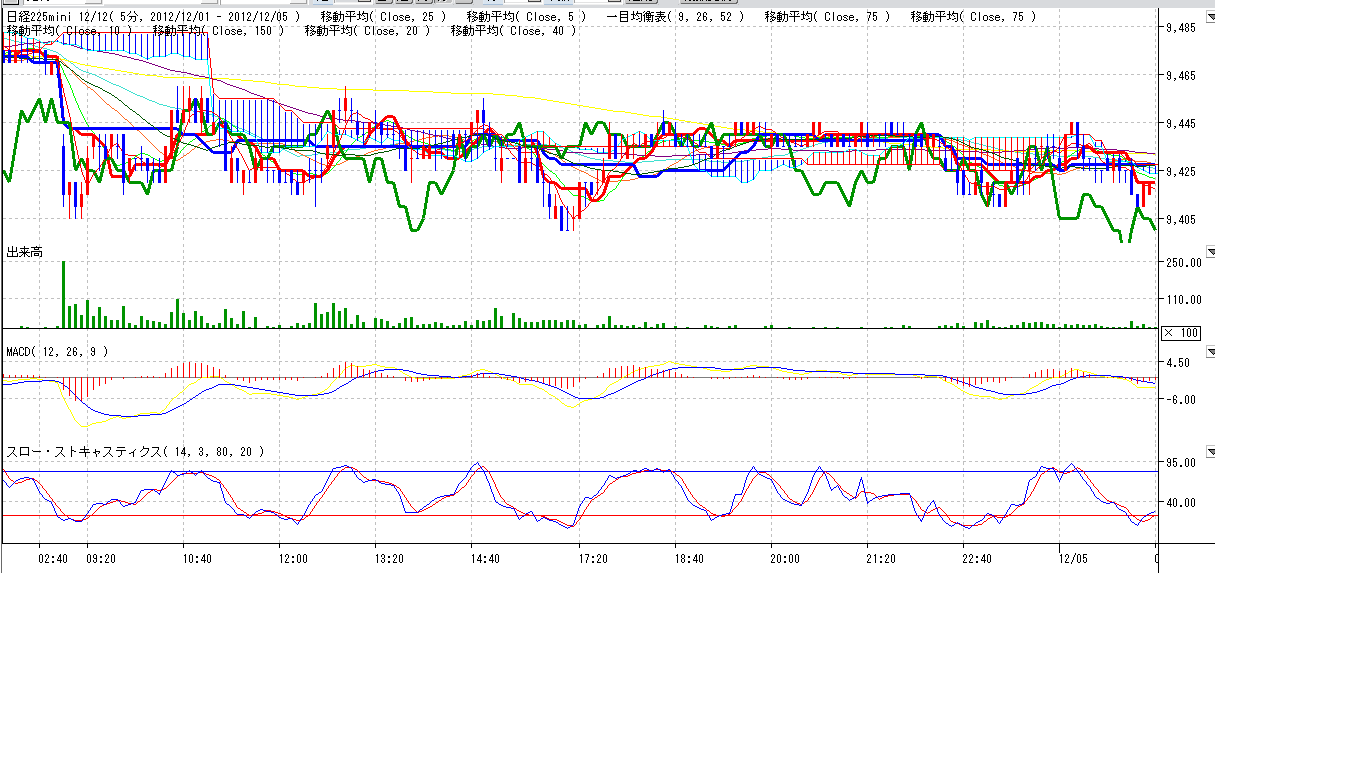
Task: Click the 12/05 date axis marker
Action: click(1073, 559)
